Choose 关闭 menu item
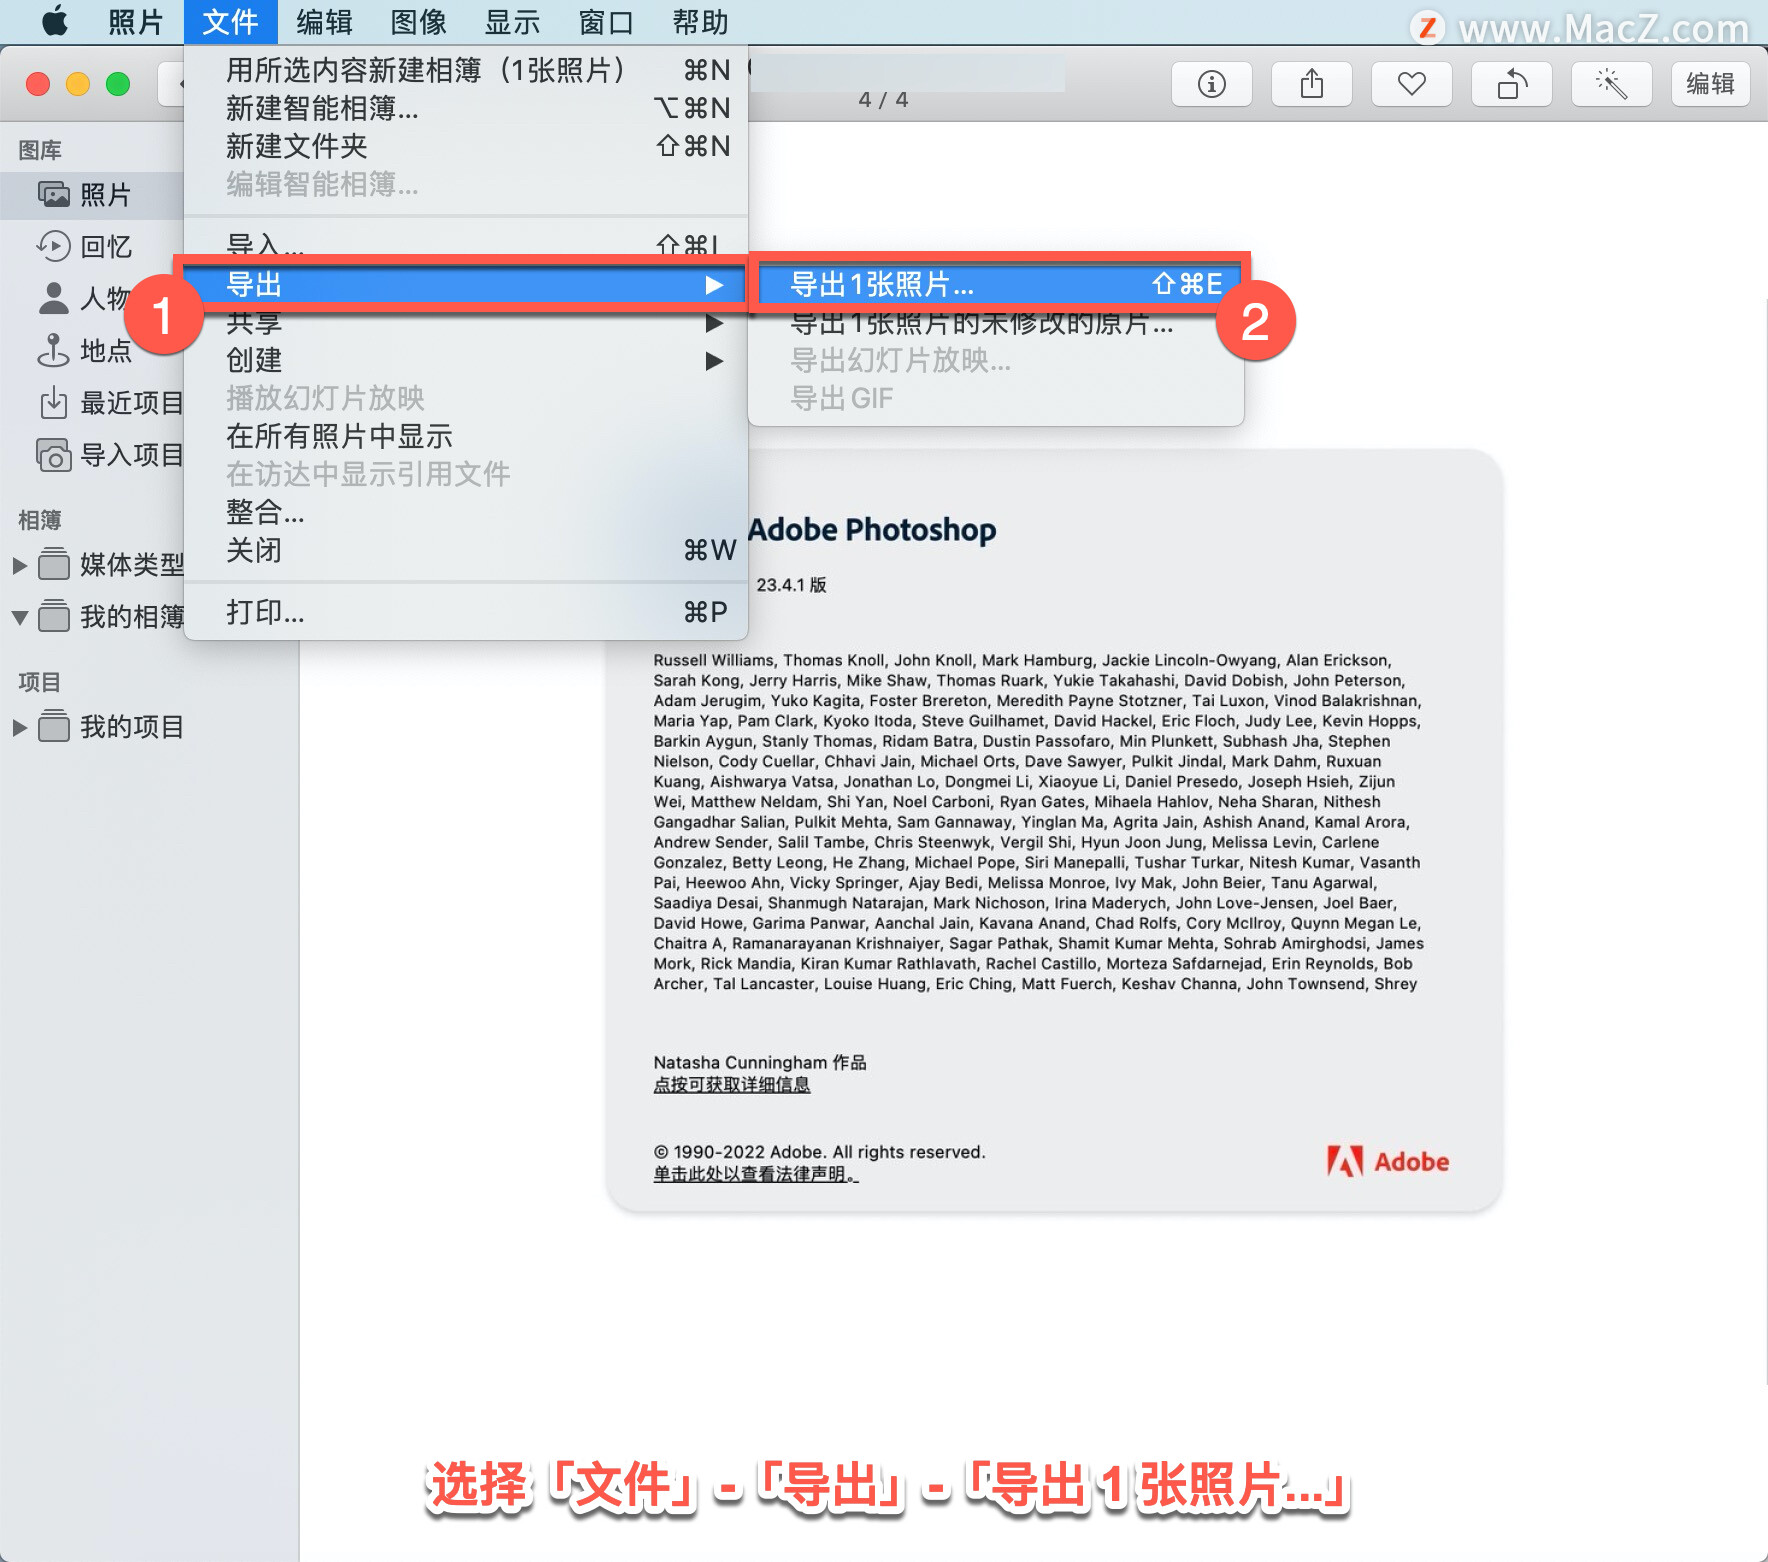This screenshot has height=1562, width=1768. coord(466,550)
